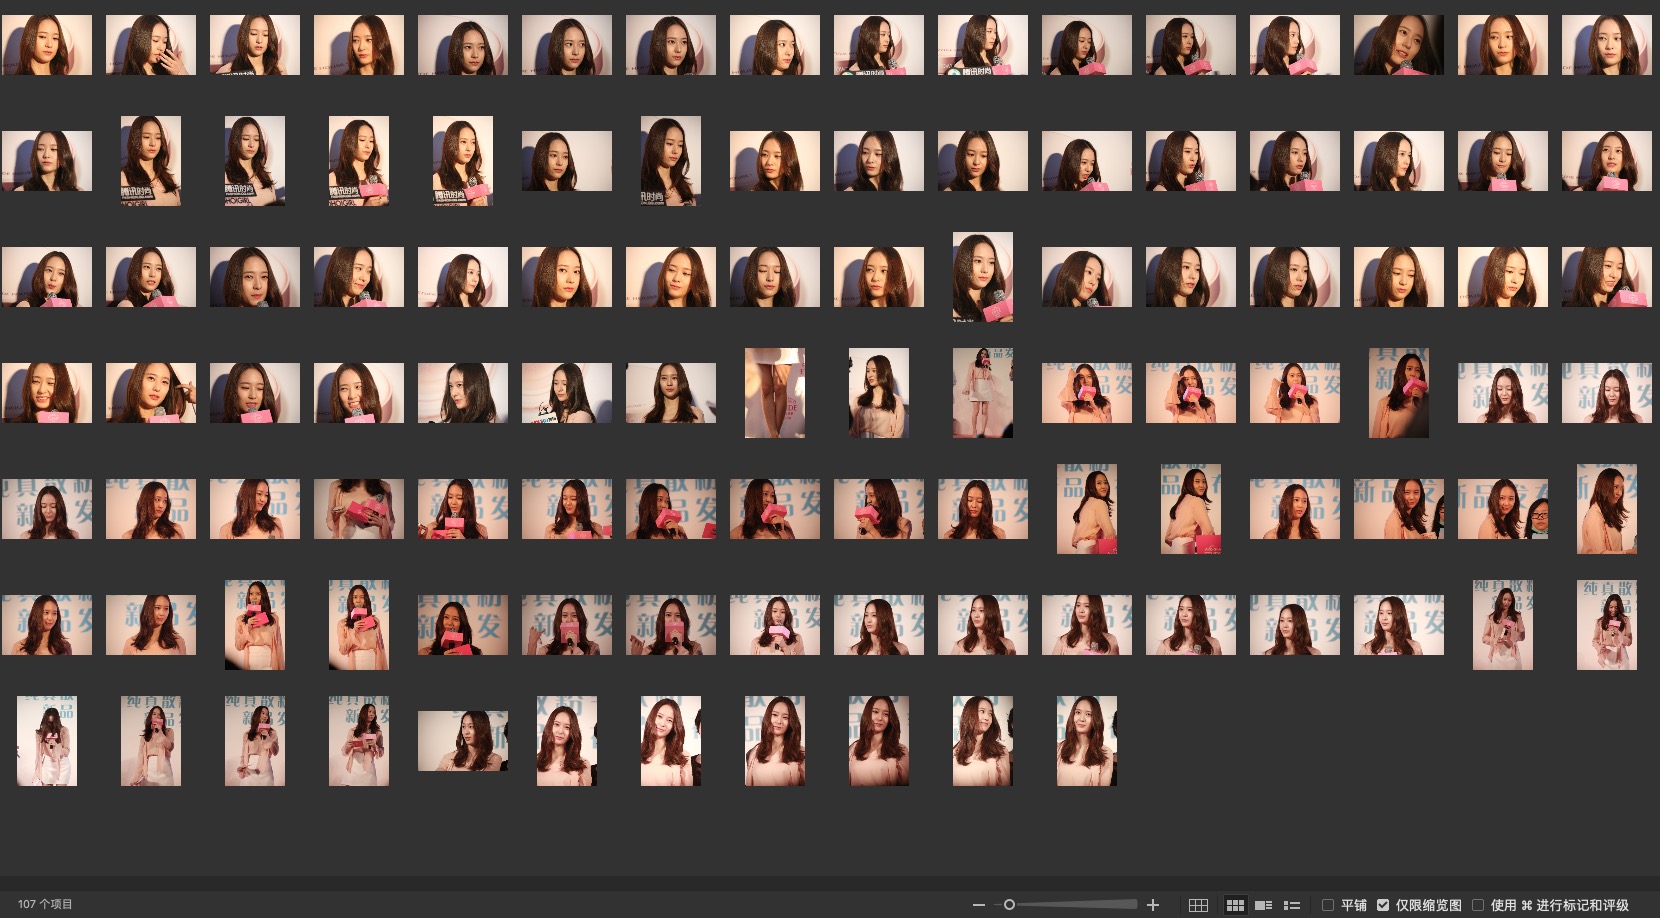Switch to list view
This screenshot has width=1660, height=918.
tap(1291, 905)
